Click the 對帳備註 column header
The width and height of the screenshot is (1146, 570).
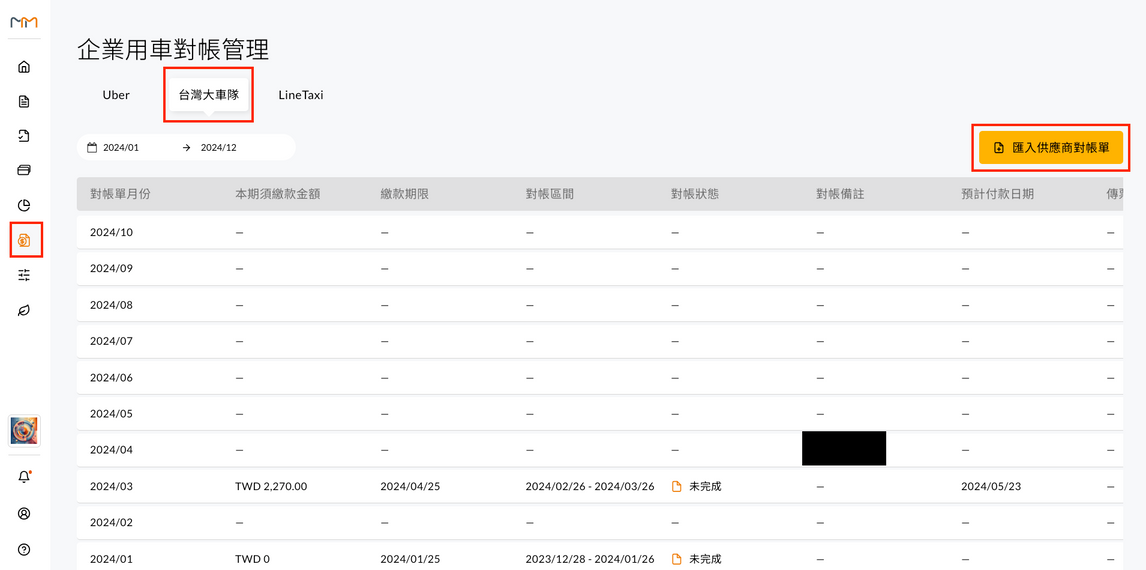(x=840, y=194)
